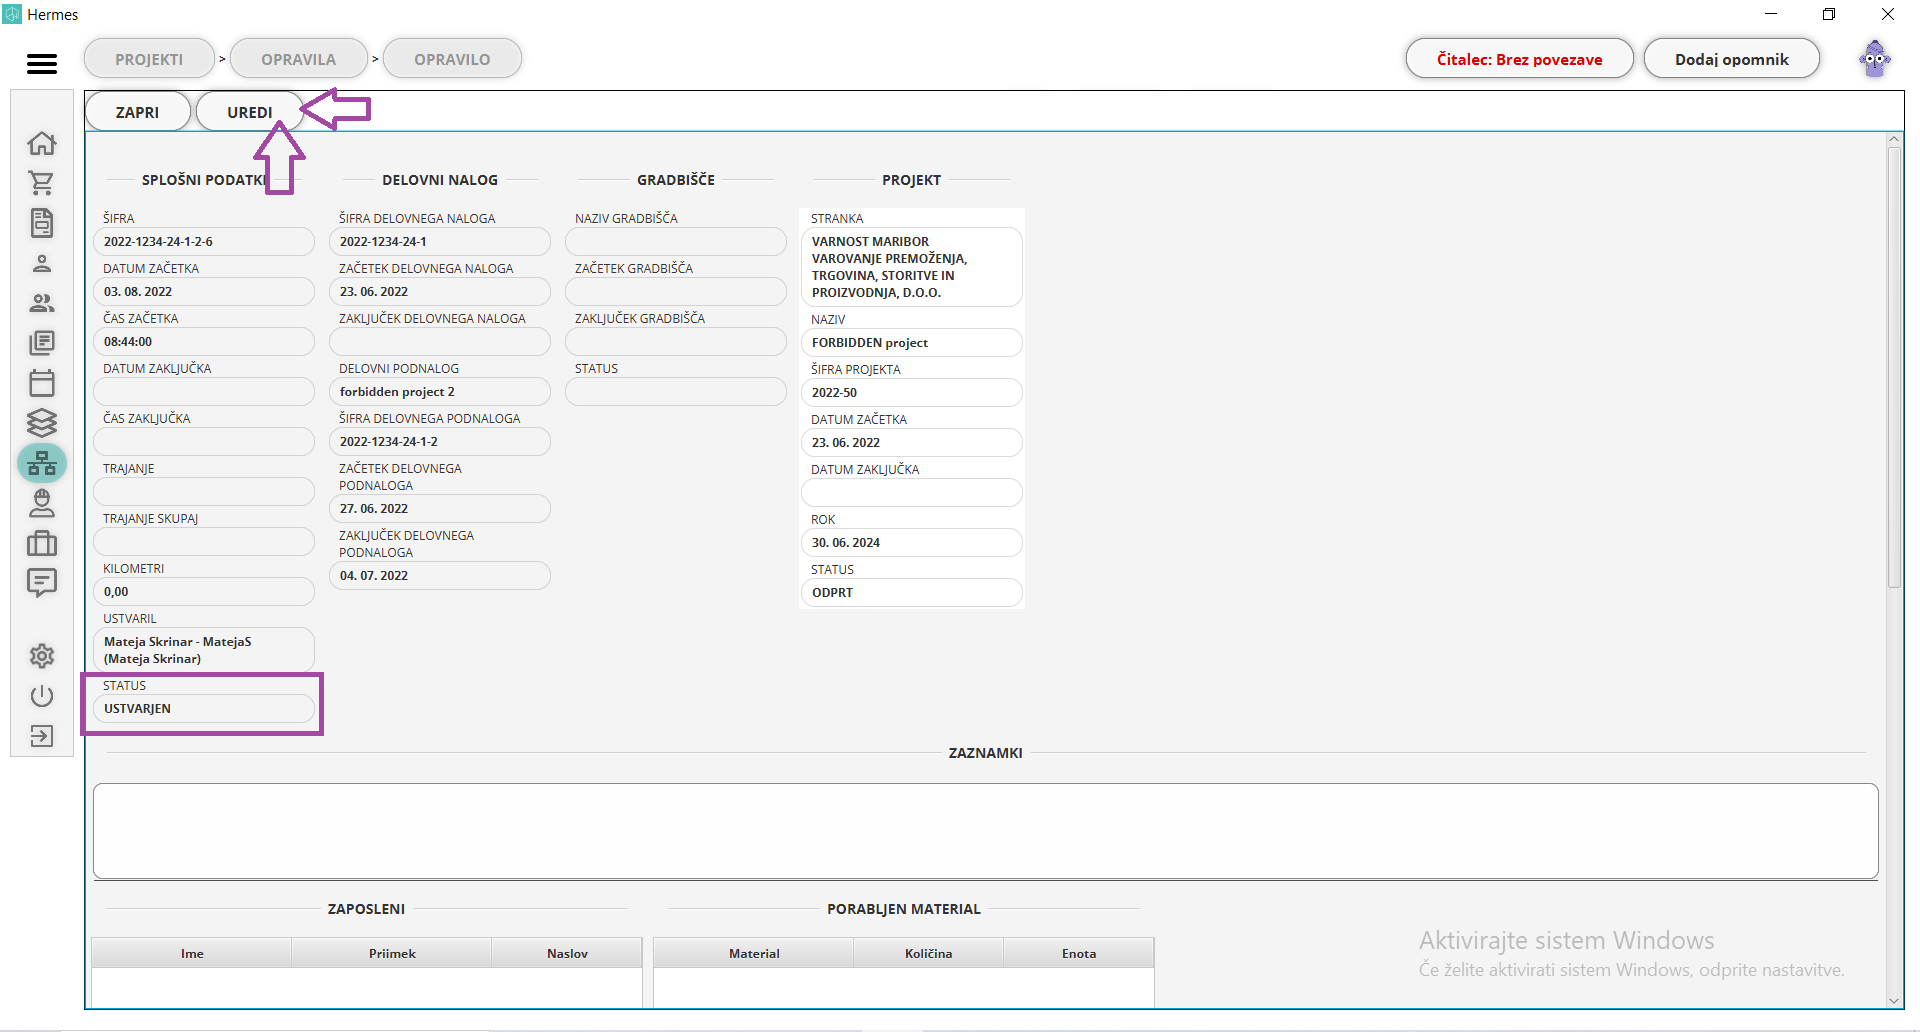Click ZAKLJUČEK DELOVNEGA PODNALOGA field 04. 07. 2022
This screenshot has width=1920, height=1032.
point(440,576)
